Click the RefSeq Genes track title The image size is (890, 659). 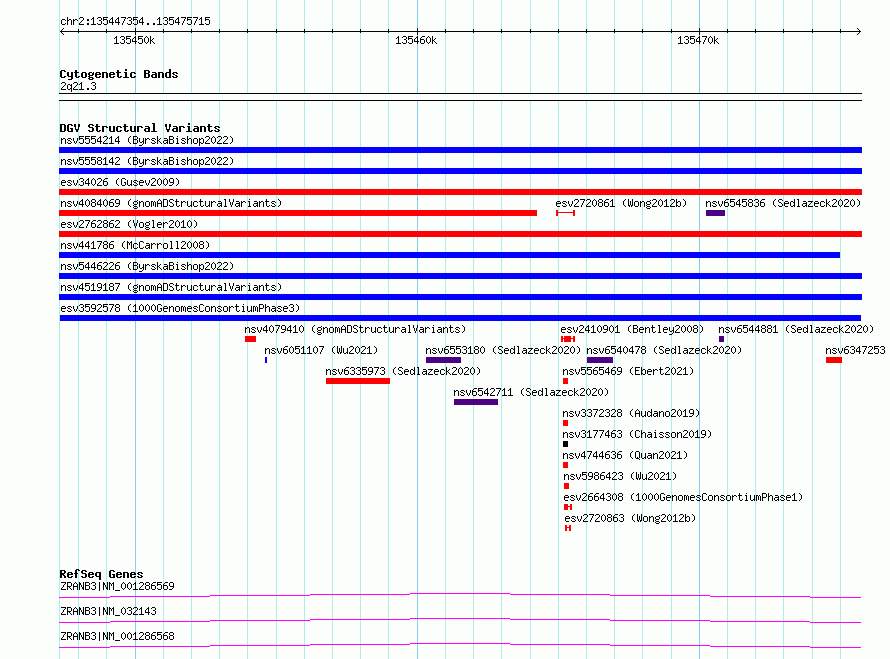point(101,574)
